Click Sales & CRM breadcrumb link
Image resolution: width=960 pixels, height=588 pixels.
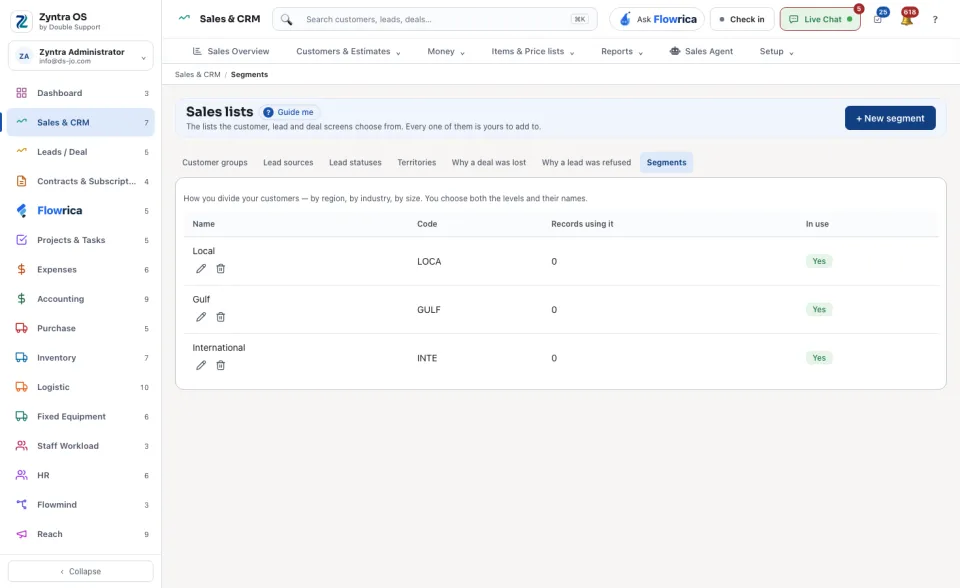pos(197,75)
